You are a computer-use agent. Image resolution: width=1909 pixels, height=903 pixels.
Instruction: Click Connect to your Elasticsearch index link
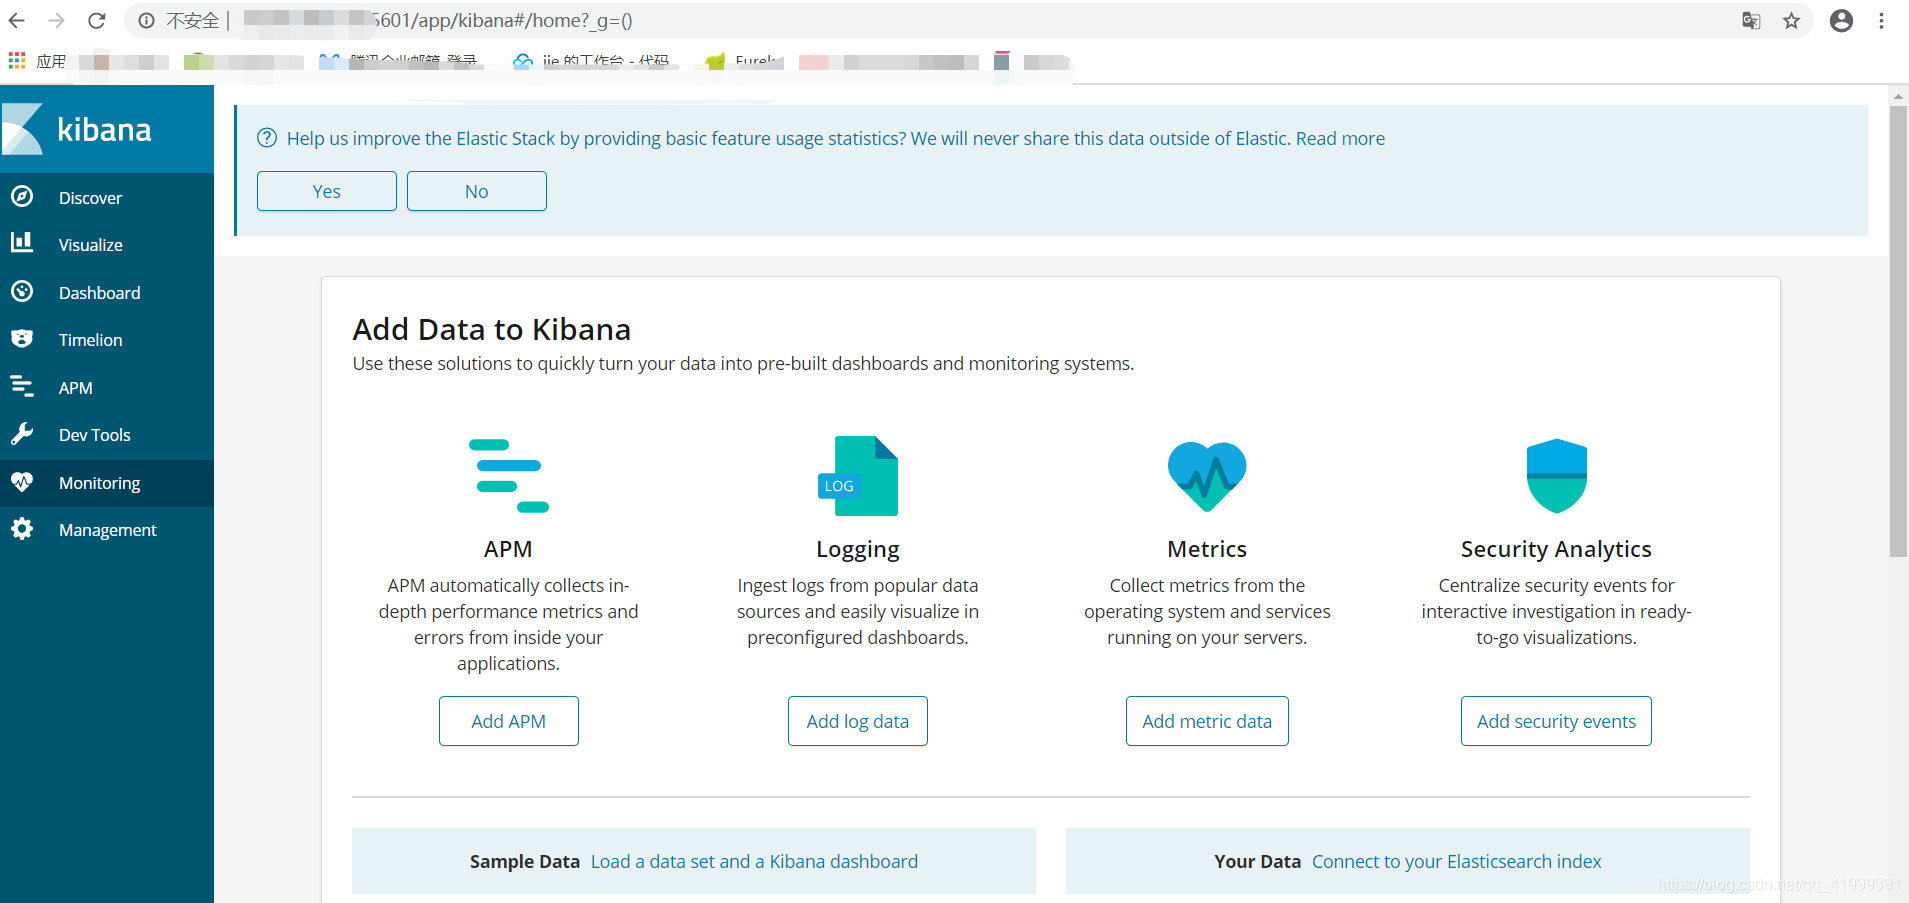pos(1457,861)
